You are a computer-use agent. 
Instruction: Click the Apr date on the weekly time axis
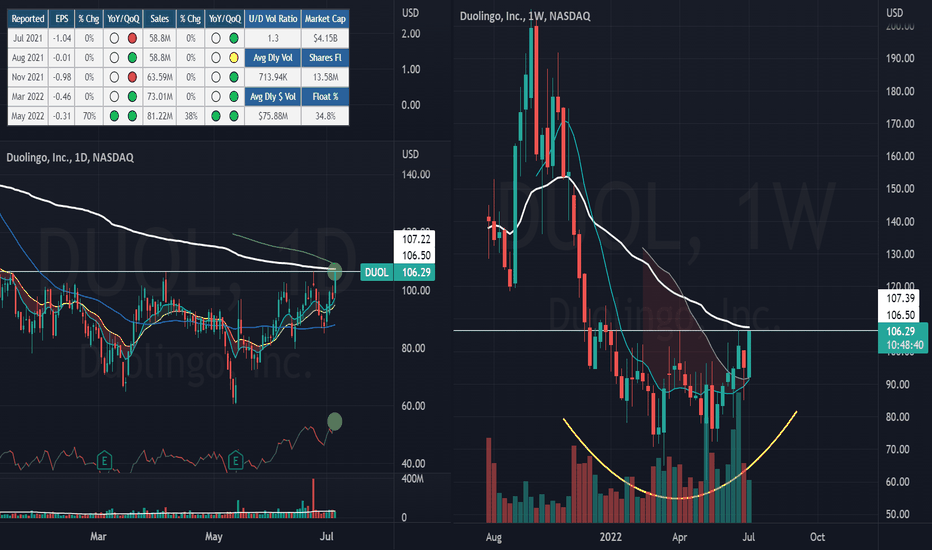click(x=679, y=537)
